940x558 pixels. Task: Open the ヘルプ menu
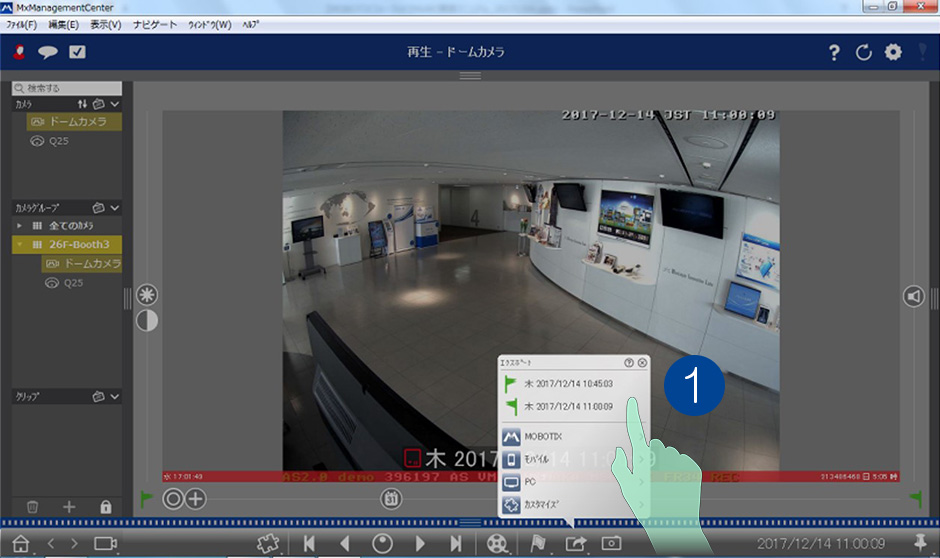251,25
